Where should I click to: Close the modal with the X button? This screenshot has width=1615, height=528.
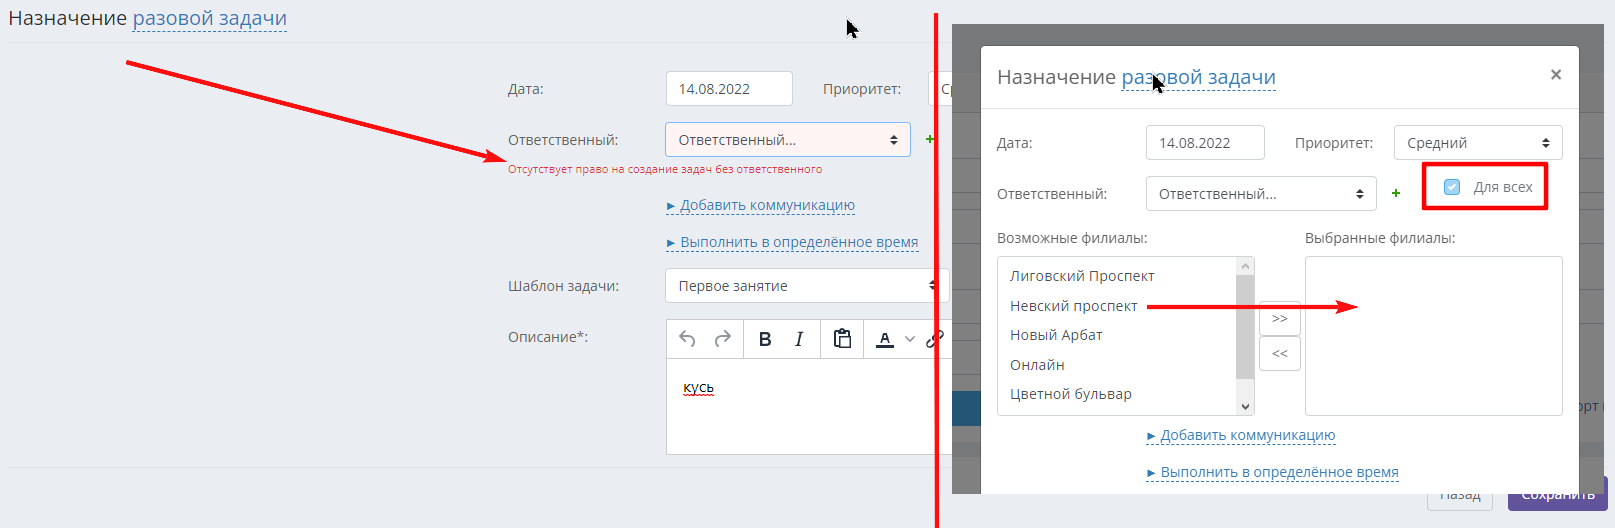click(1556, 74)
